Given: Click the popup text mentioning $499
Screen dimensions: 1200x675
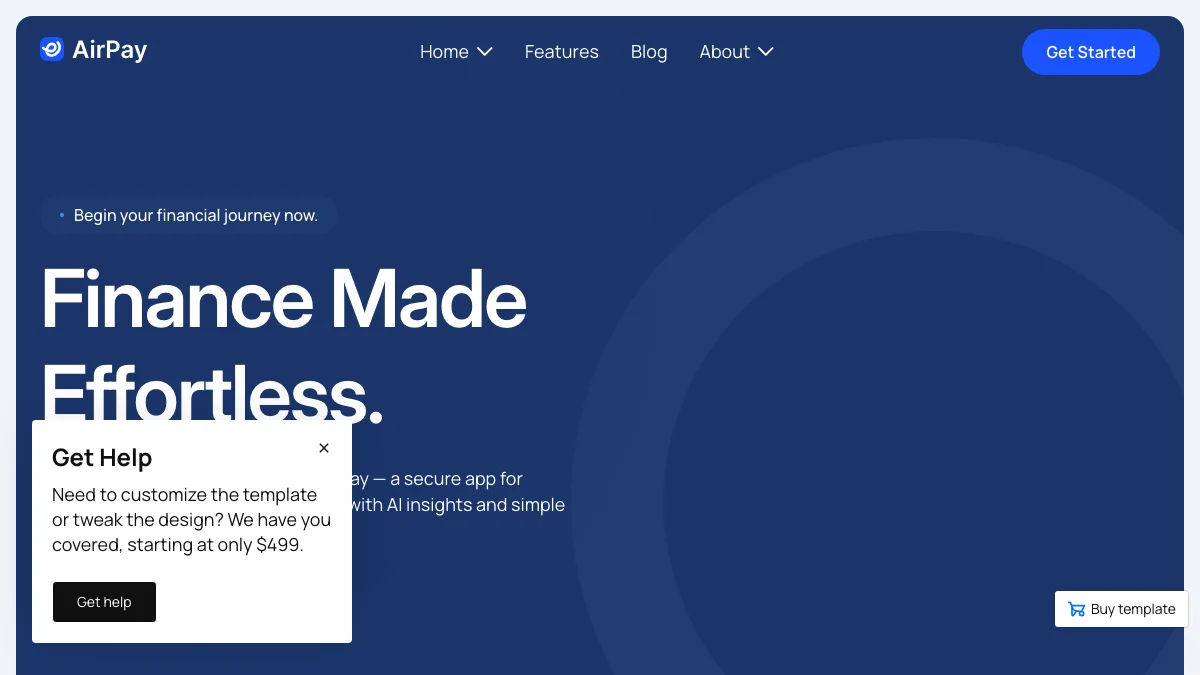Looking at the screenshot, I should pos(191,520).
